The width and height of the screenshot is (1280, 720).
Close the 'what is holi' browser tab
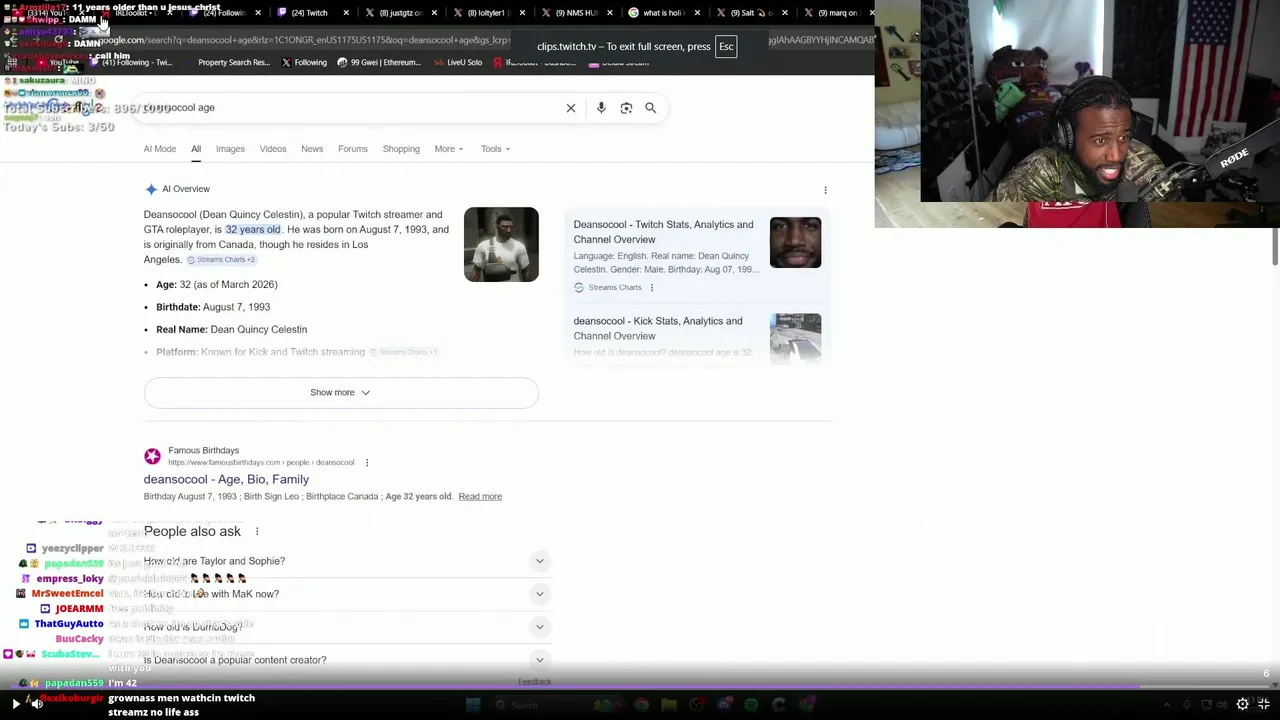pyautogui.click(x=697, y=13)
